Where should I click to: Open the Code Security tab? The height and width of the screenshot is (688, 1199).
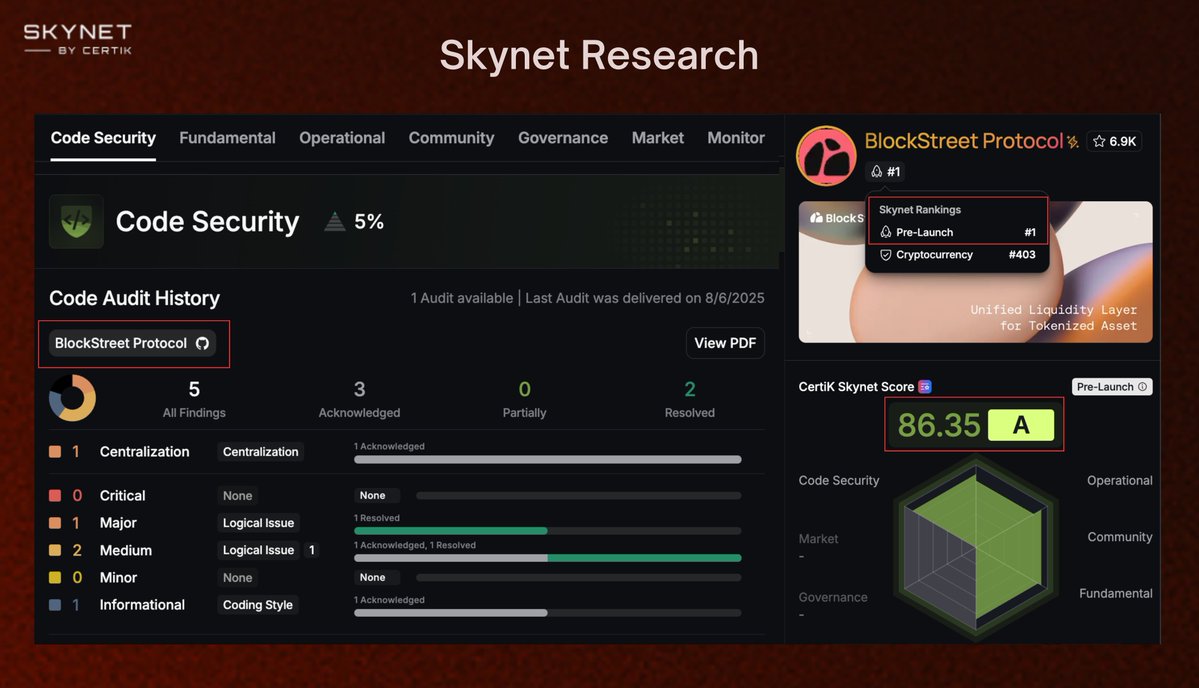click(x=103, y=138)
